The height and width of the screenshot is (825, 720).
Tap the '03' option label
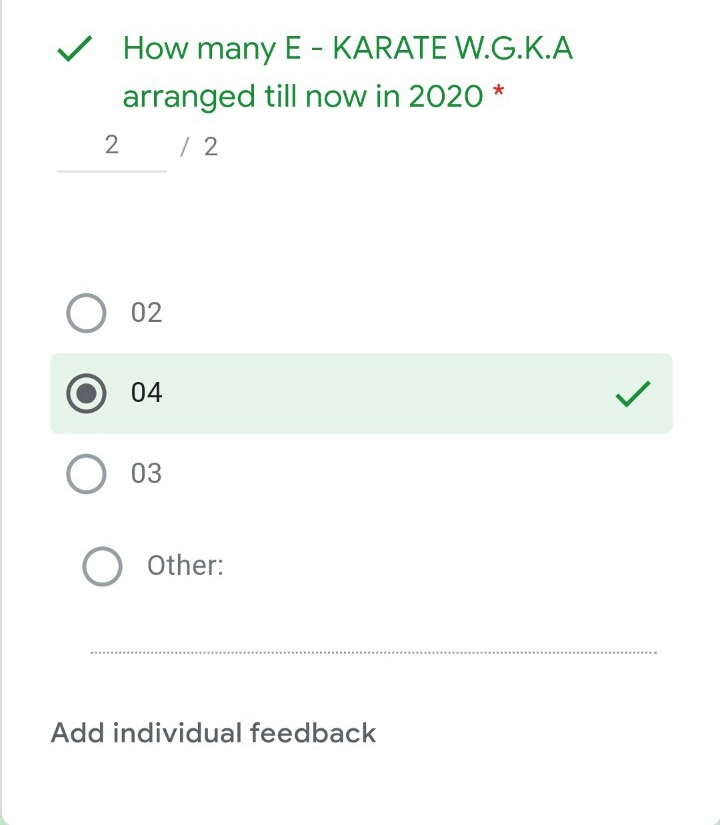point(146,473)
